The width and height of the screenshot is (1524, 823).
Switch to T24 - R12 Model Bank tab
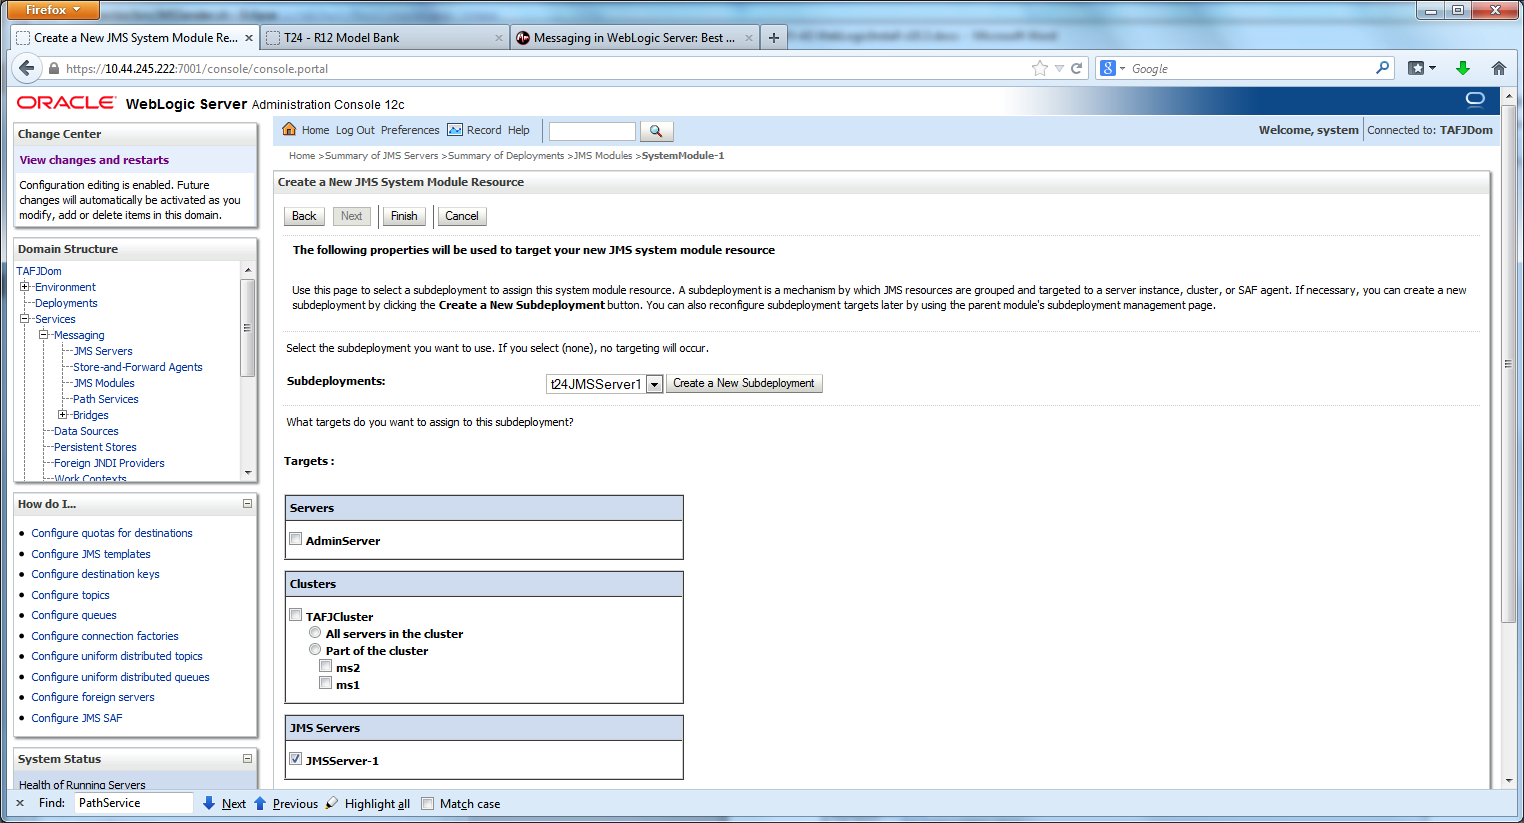[x=385, y=38]
